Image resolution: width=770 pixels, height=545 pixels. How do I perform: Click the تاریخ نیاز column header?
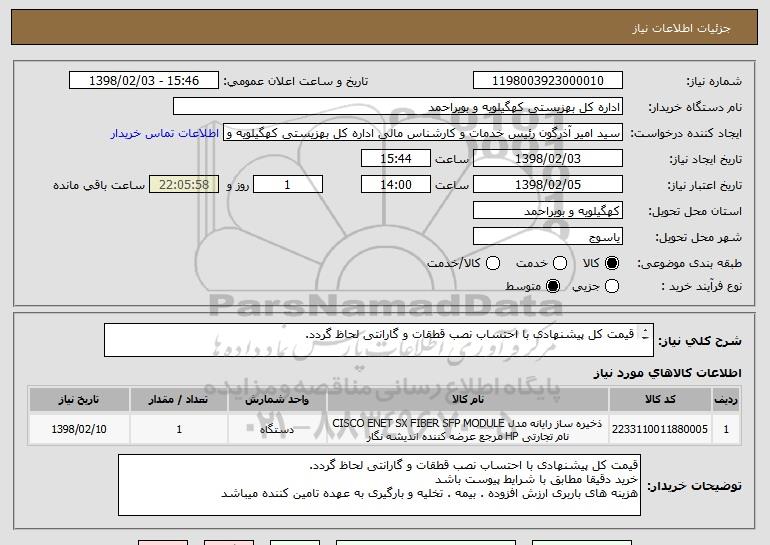pos(79,400)
